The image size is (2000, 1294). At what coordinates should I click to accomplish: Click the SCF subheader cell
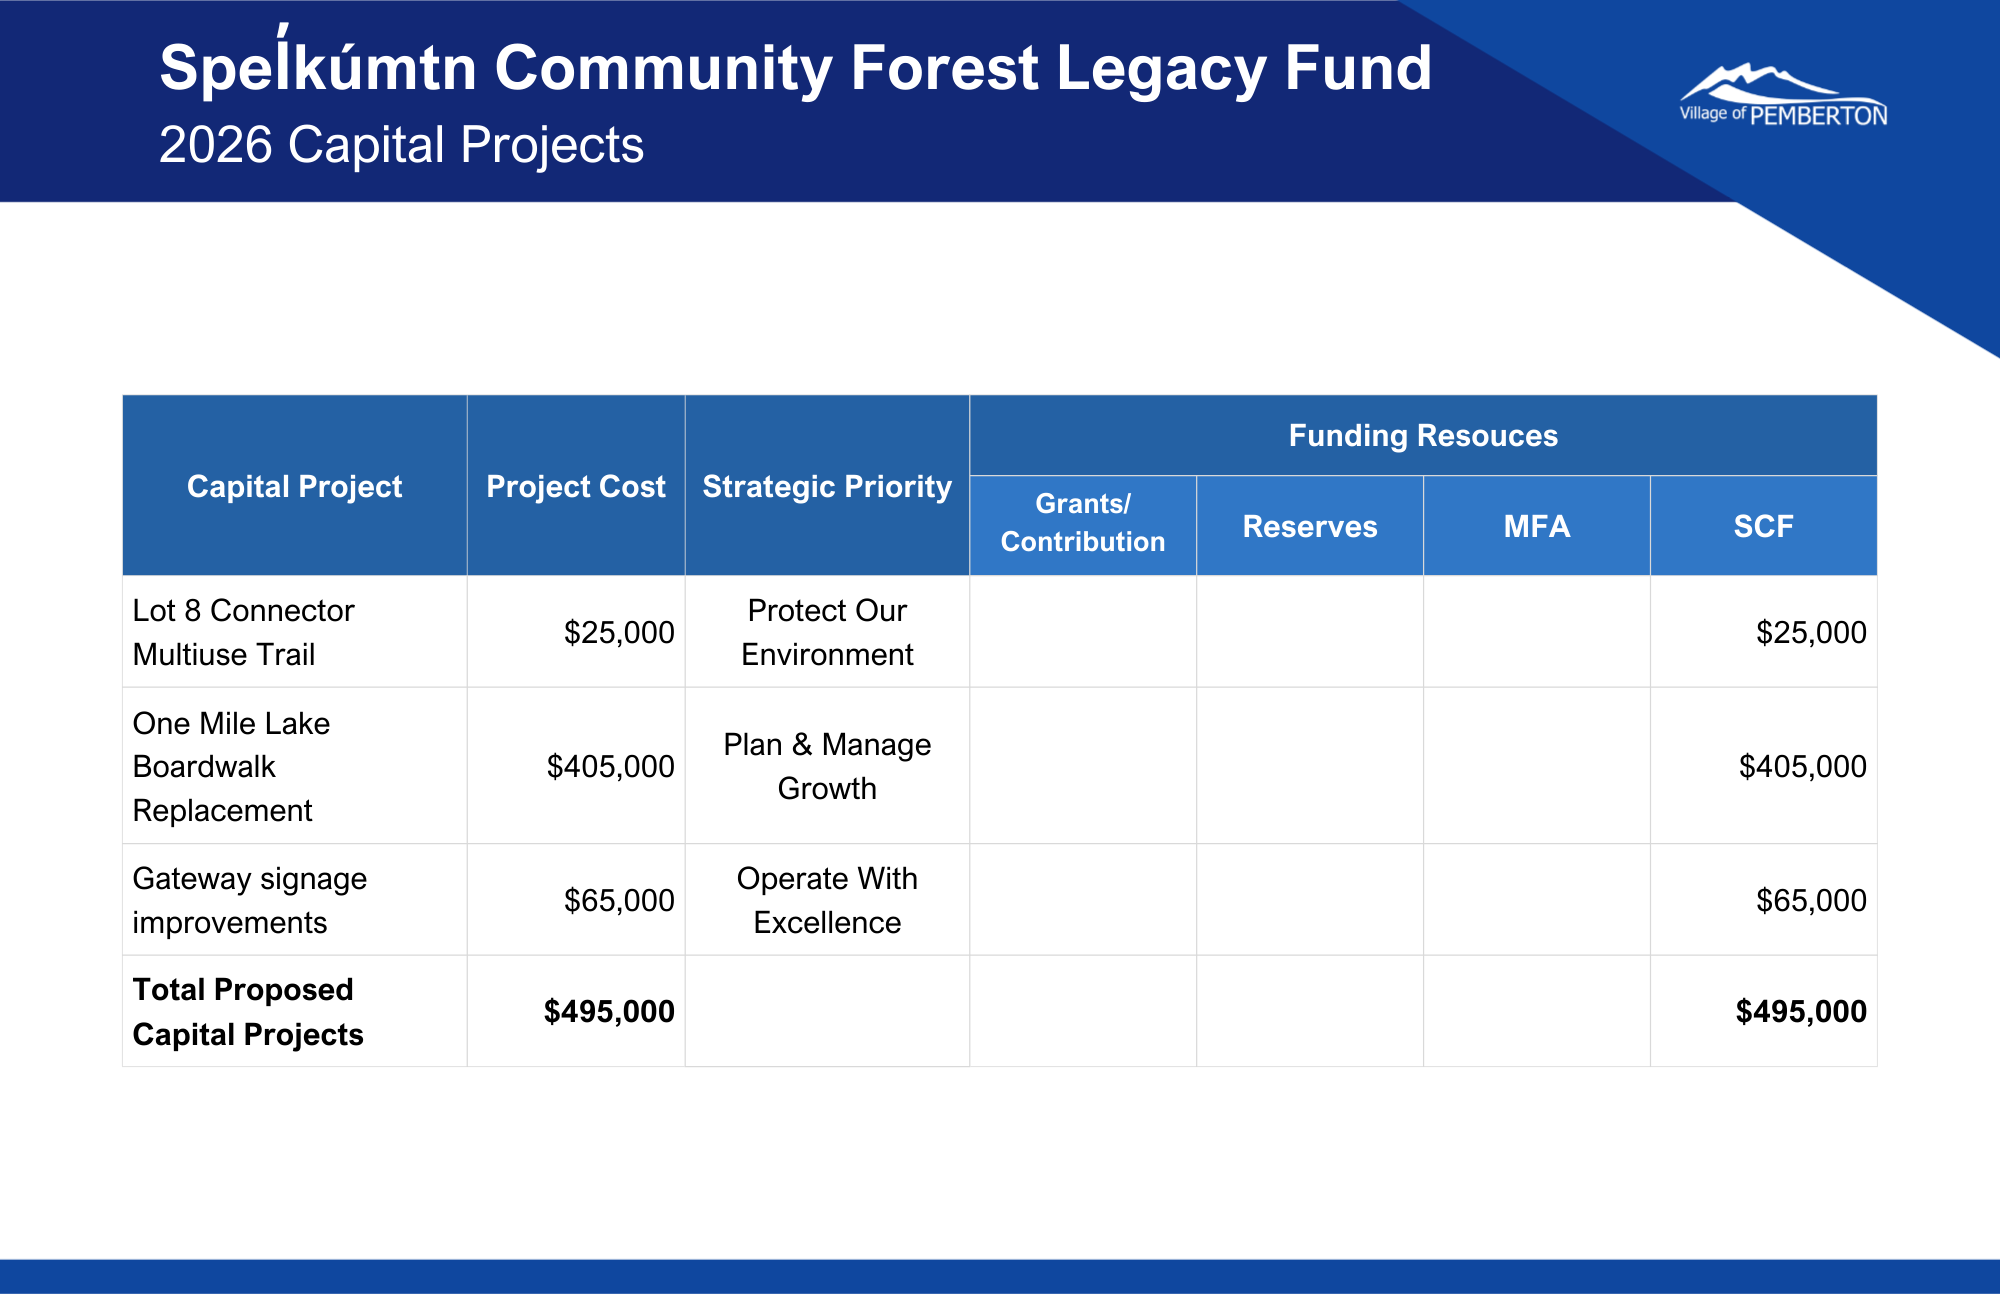1763,526
